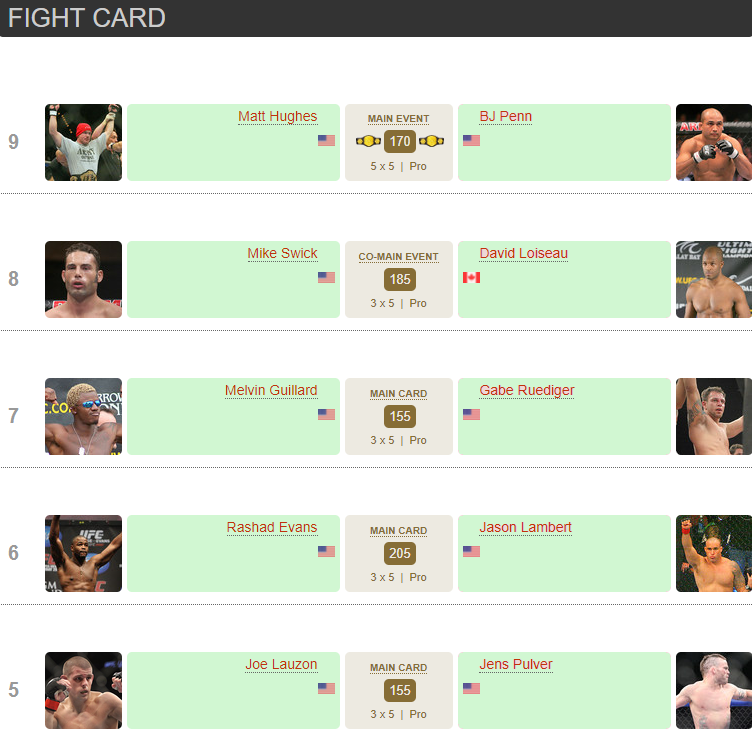752x736 pixels.
Task: Click Melvin Guillard's photo thumbnail
Action: [x=83, y=416]
